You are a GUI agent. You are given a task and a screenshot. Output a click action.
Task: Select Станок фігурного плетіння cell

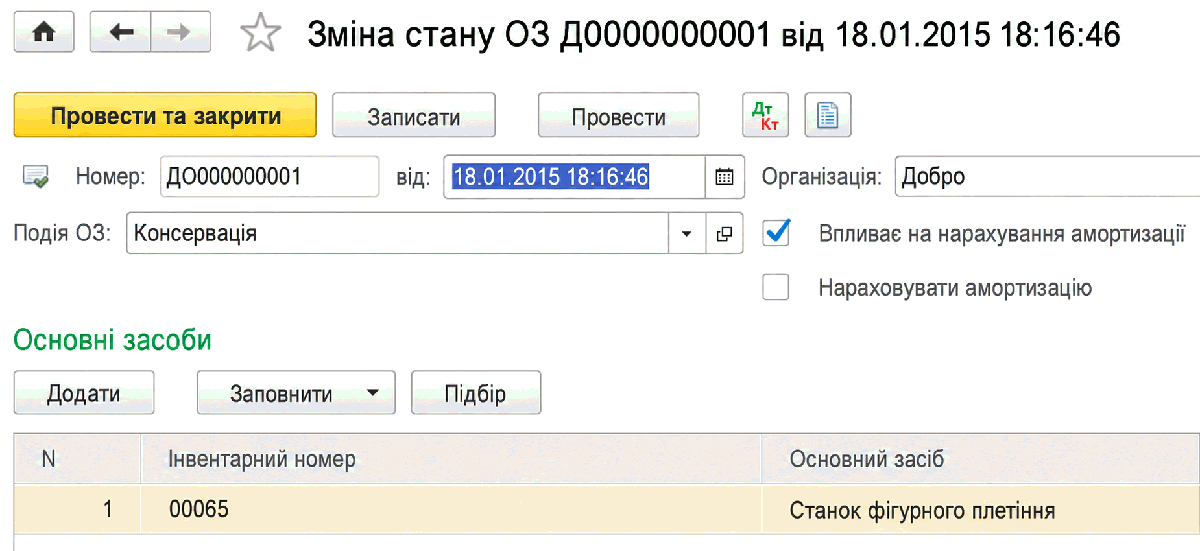click(981, 510)
